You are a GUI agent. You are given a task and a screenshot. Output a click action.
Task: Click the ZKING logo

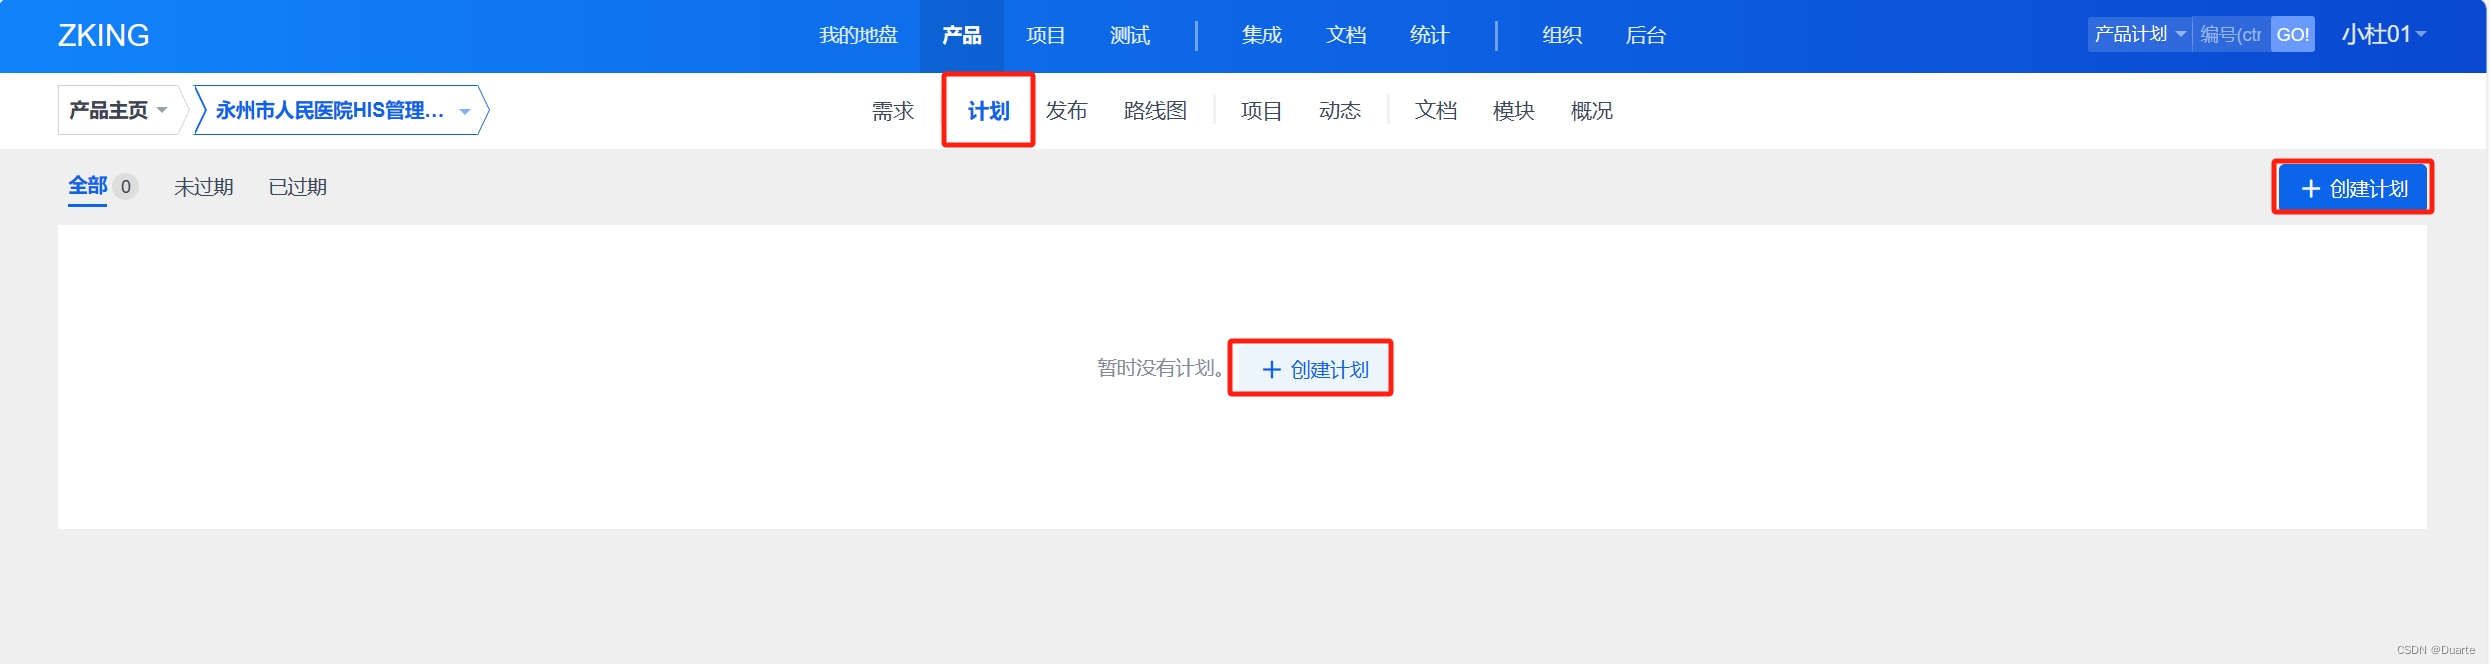tap(103, 35)
